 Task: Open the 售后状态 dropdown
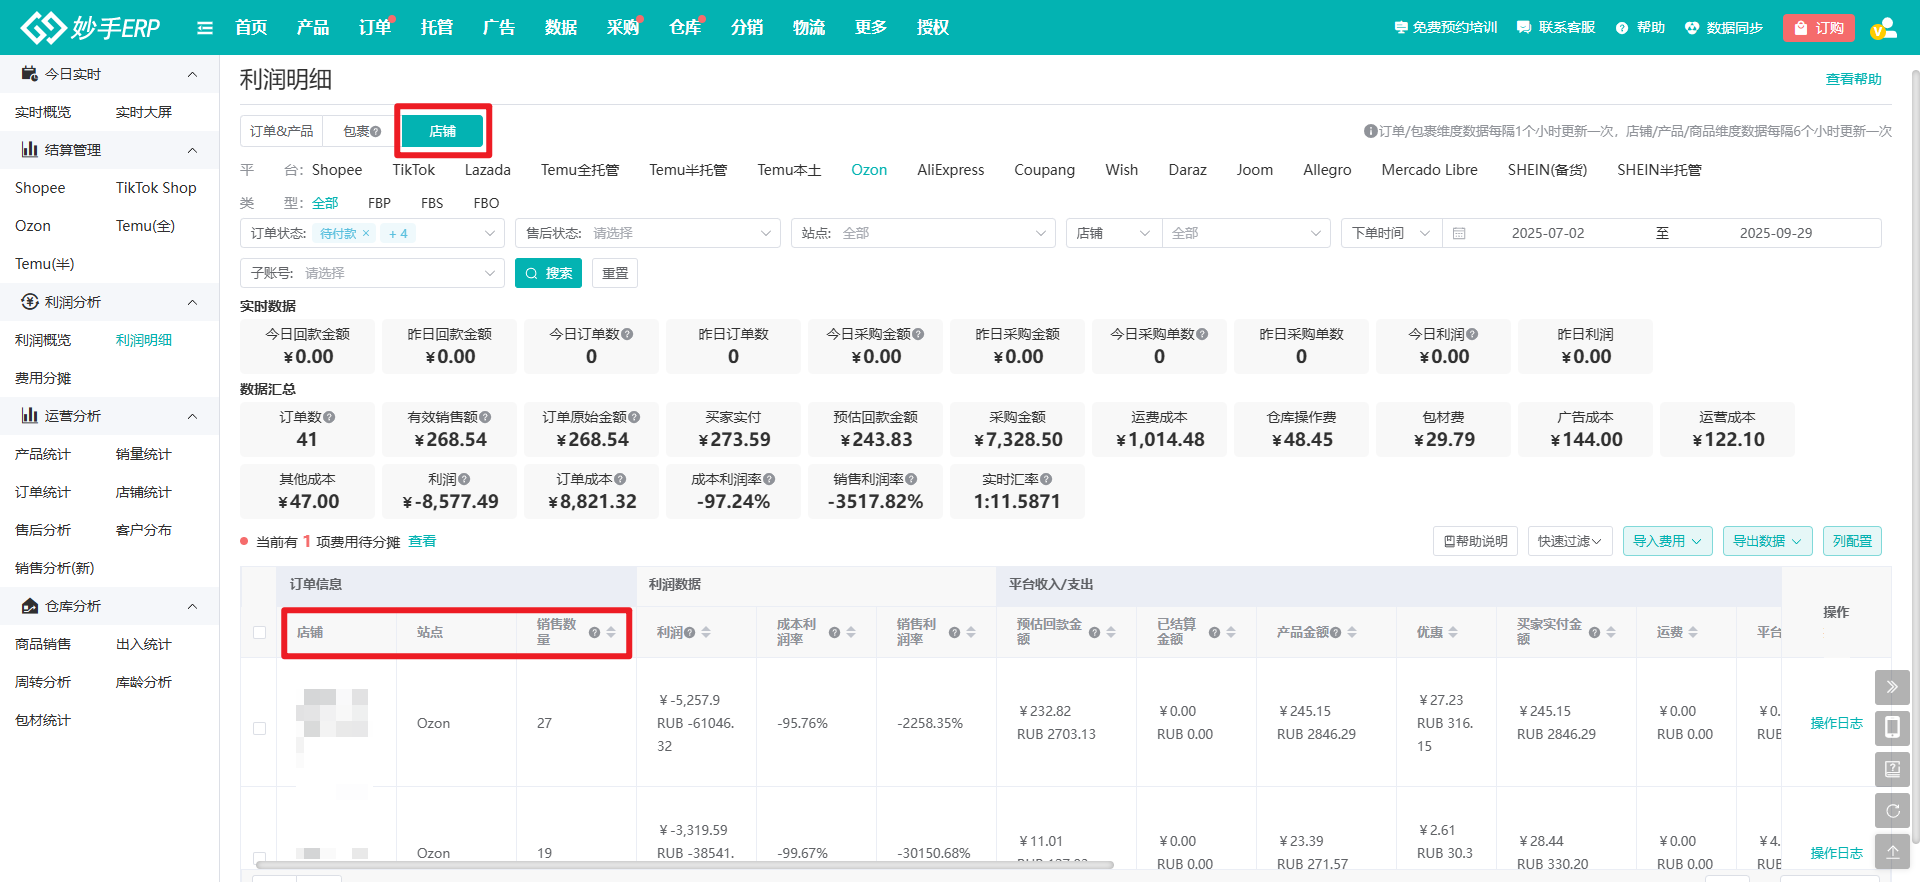tap(648, 233)
